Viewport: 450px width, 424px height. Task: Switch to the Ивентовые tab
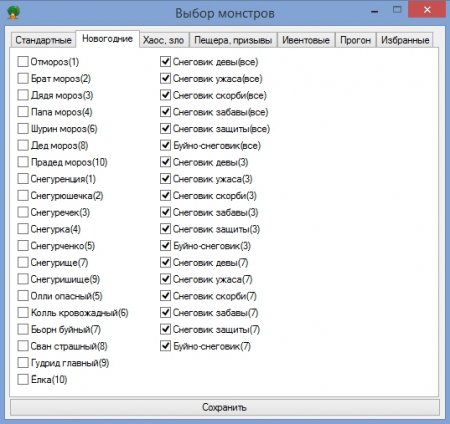click(306, 40)
